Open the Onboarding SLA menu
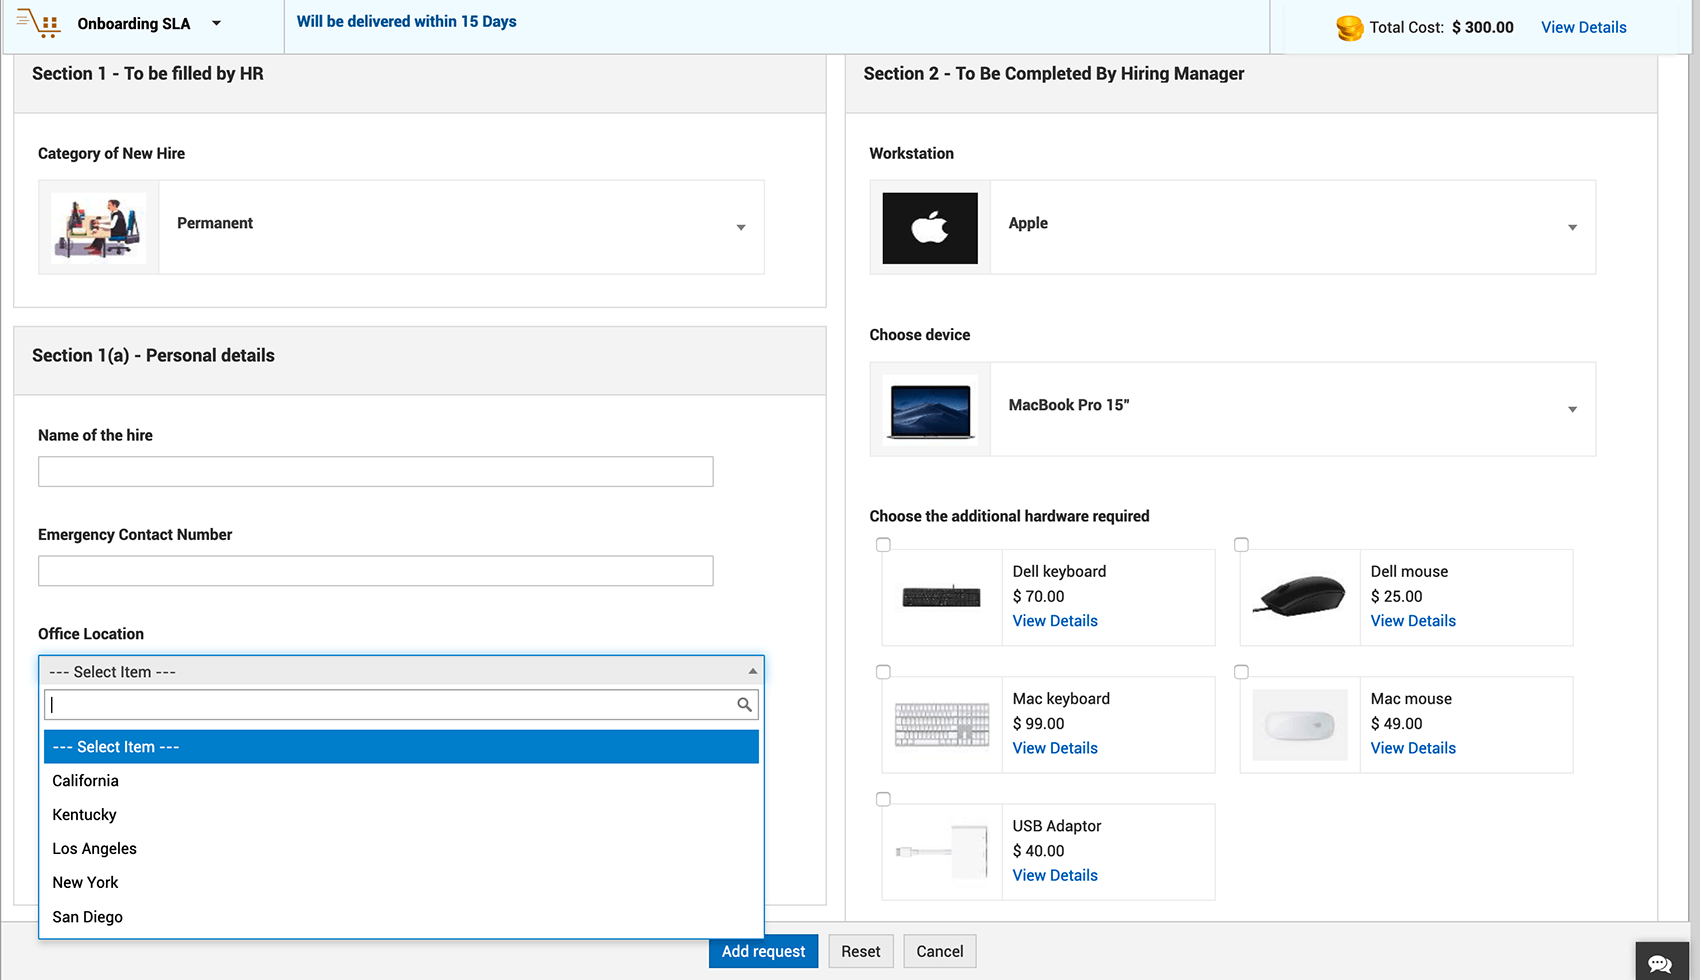The image size is (1700, 980). (x=215, y=23)
